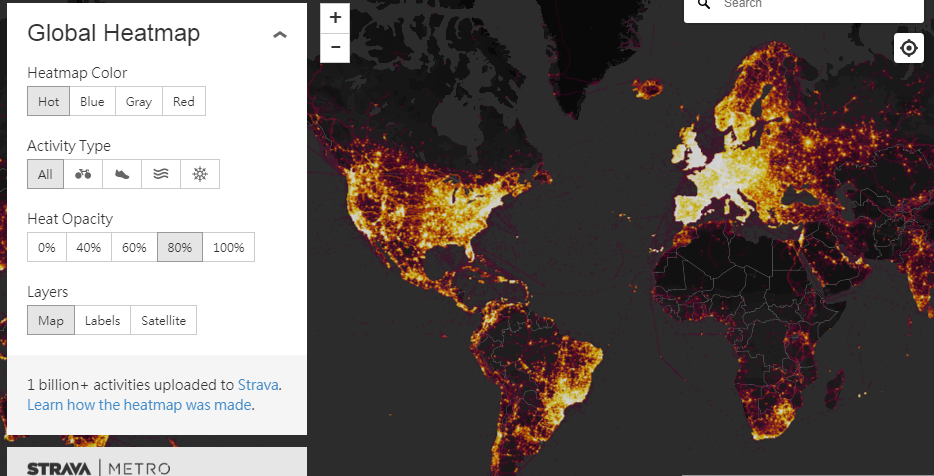Collapse the Global Heatmap panel
Image resolution: width=934 pixels, height=476 pixels.
[280, 35]
